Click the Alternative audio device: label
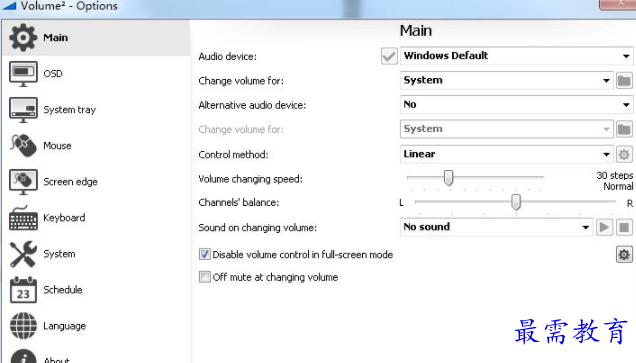636x363 pixels. [252, 105]
